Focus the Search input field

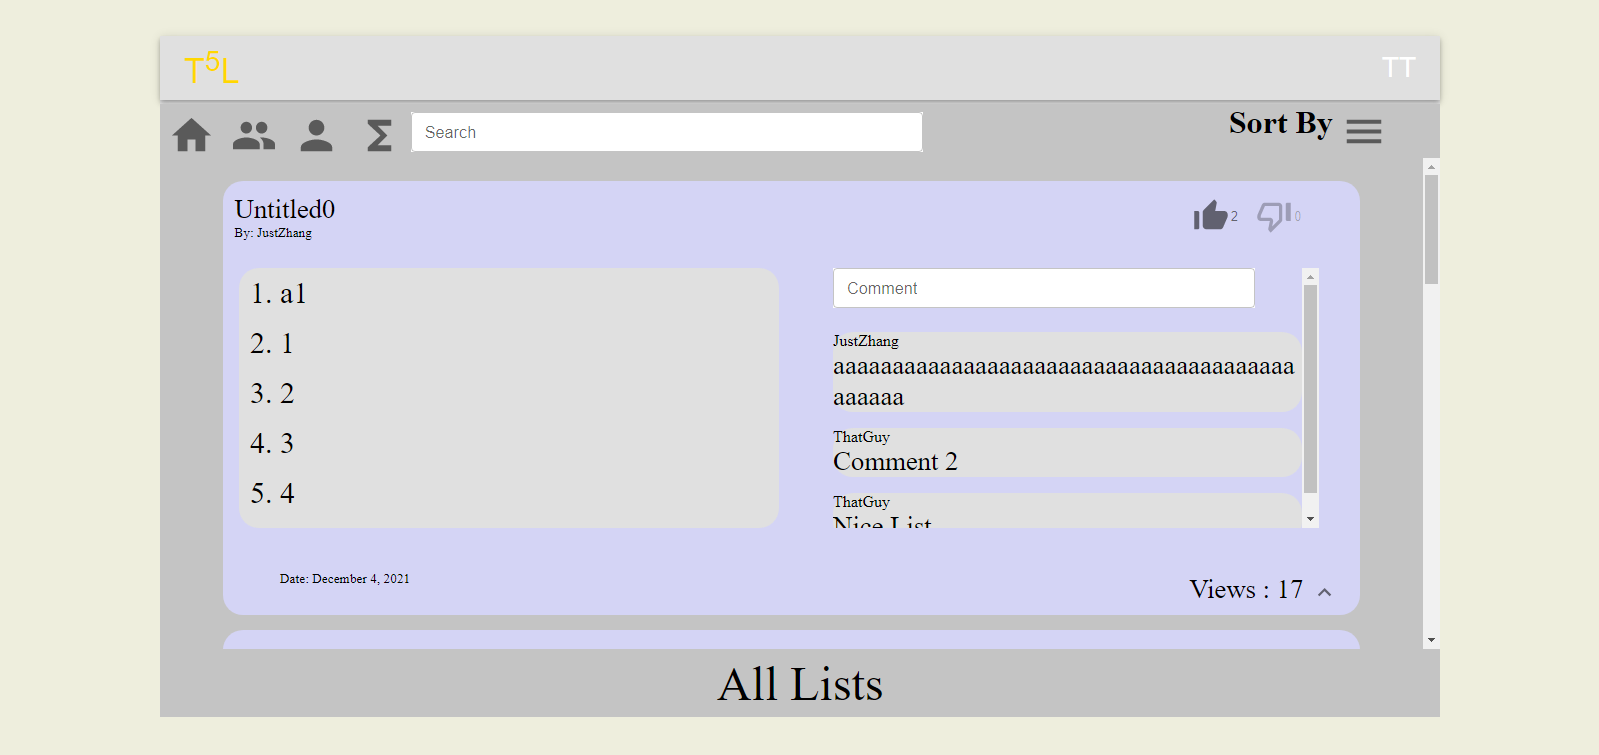click(x=667, y=132)
